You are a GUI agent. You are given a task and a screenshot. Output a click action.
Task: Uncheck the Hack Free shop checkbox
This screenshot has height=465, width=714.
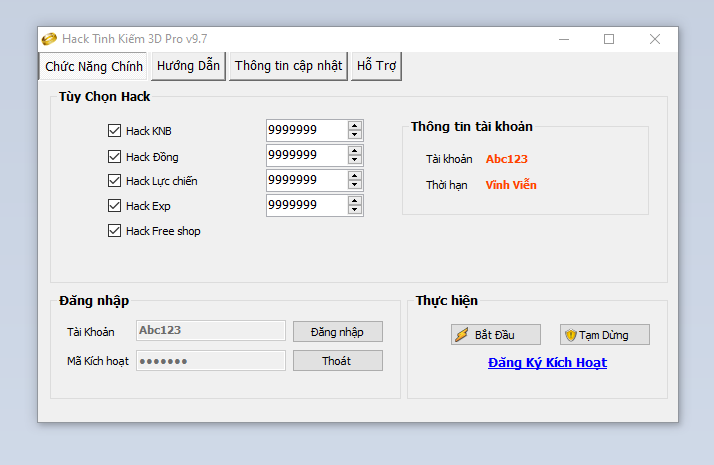pos(114,231)
